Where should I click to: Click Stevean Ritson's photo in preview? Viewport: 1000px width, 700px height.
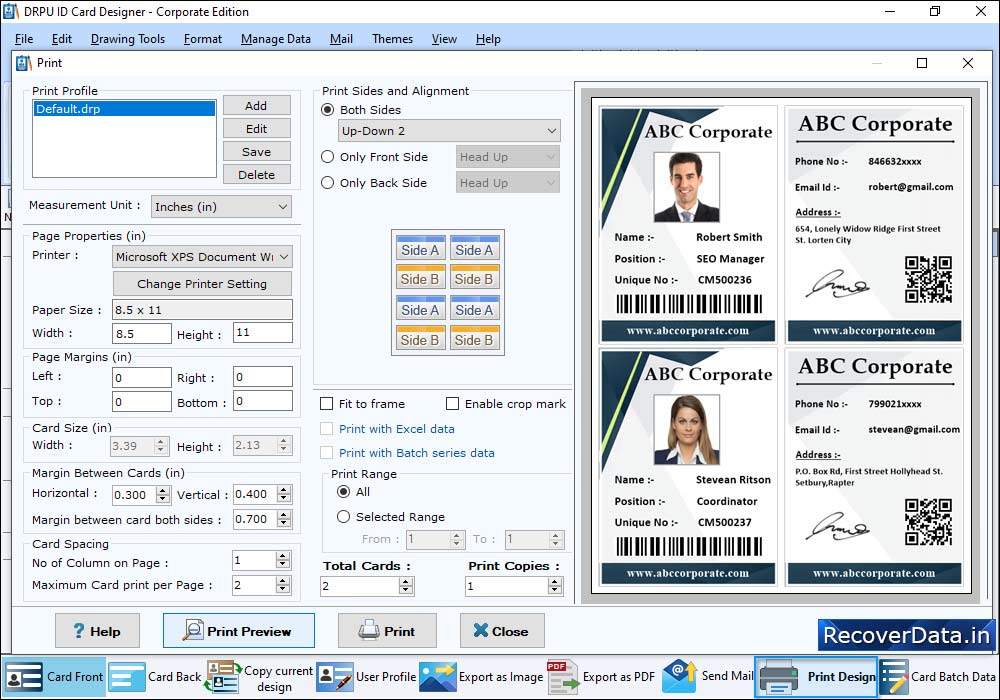[x=686, y=430]
